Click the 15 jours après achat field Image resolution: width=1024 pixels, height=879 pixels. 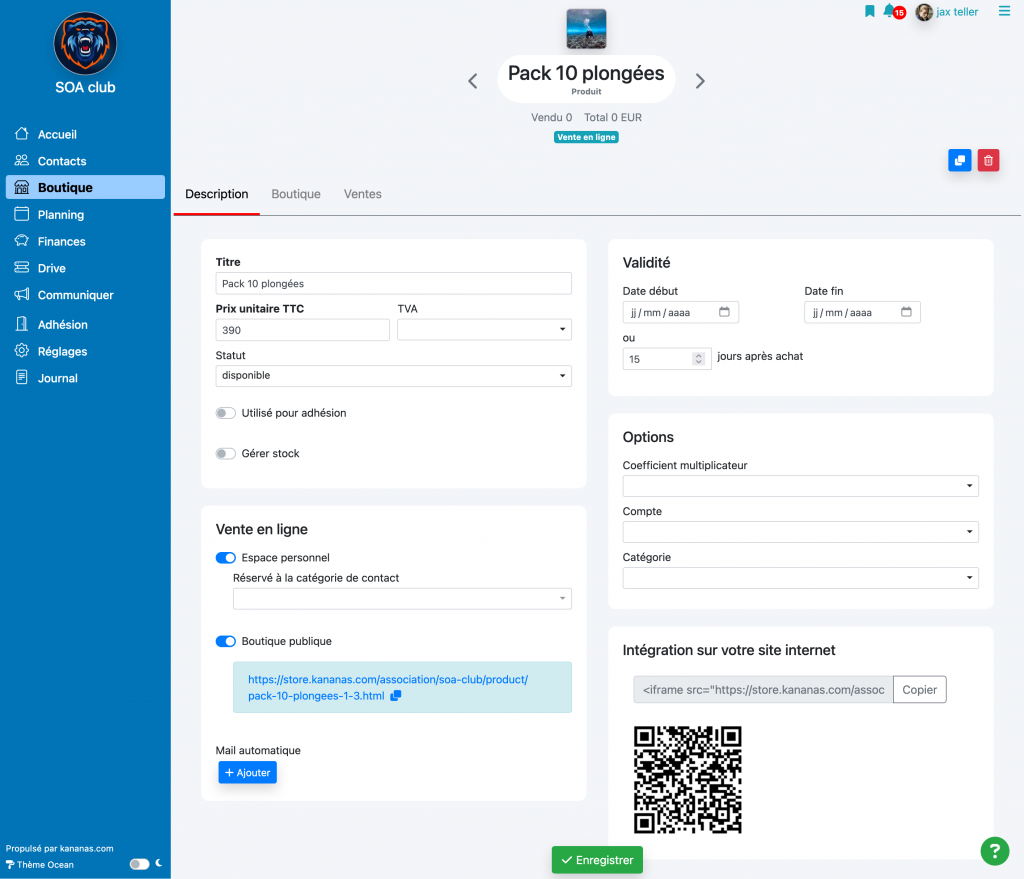[666, 359]
